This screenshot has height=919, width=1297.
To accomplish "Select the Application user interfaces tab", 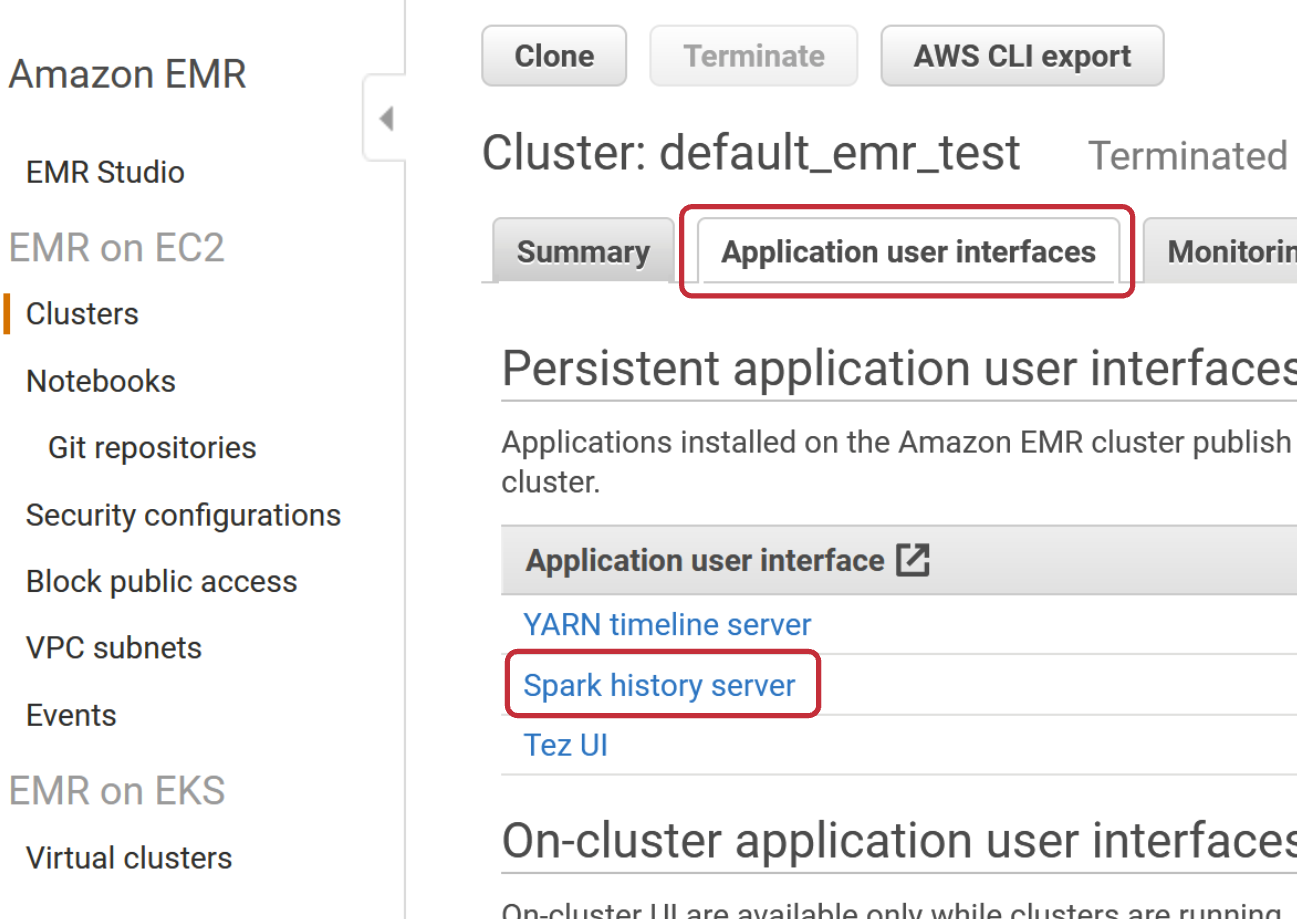I will 908,252.
